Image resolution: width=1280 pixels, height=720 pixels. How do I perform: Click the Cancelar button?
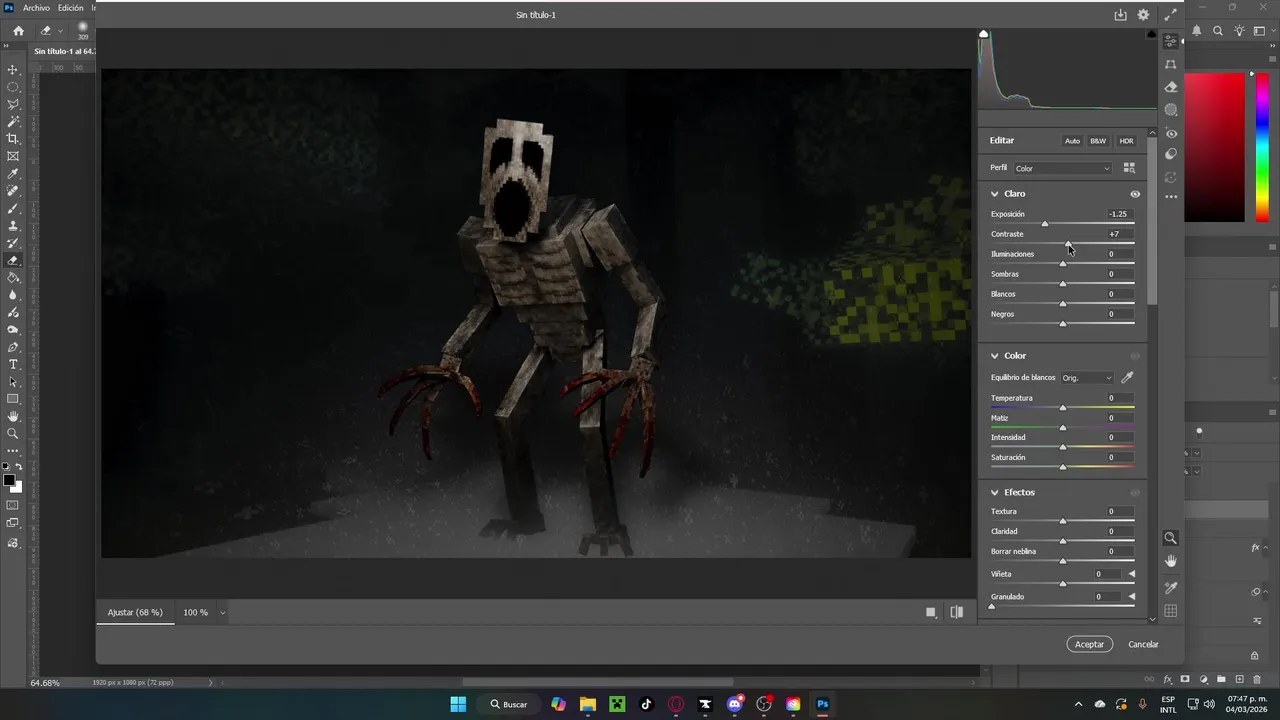(1143, 644)
